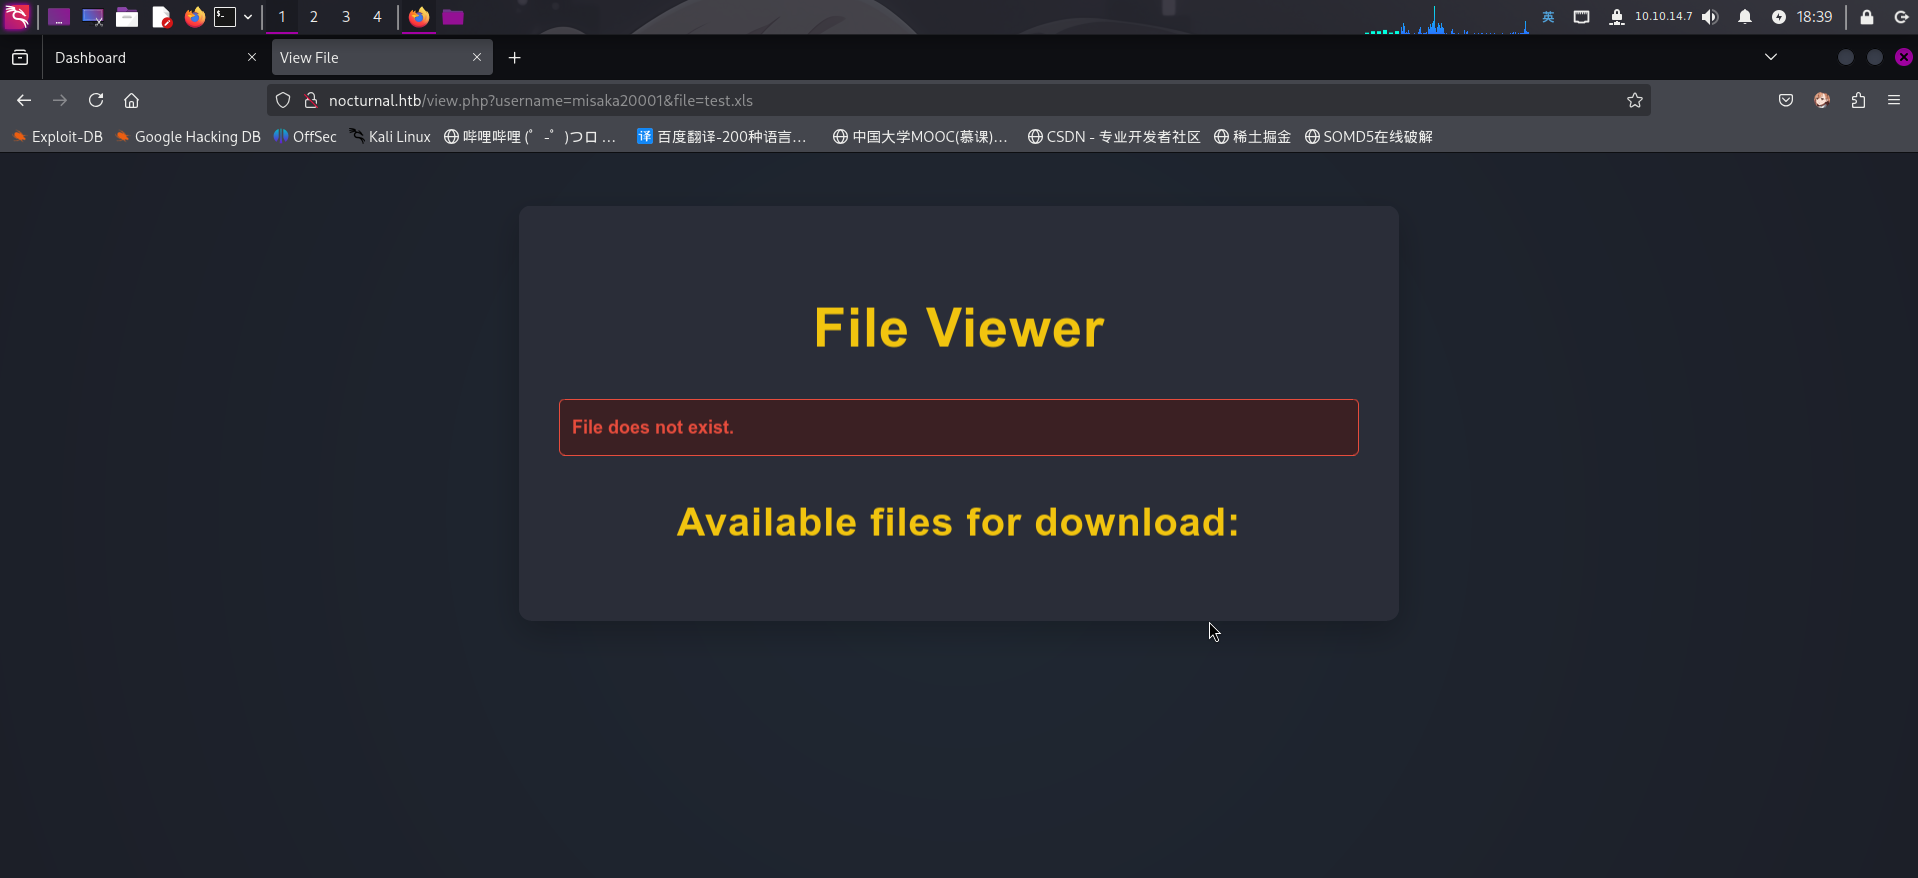The height and width of the screenshot is (878, 1918).
Task: Bookmark this page with the star
Action: 1635,100
